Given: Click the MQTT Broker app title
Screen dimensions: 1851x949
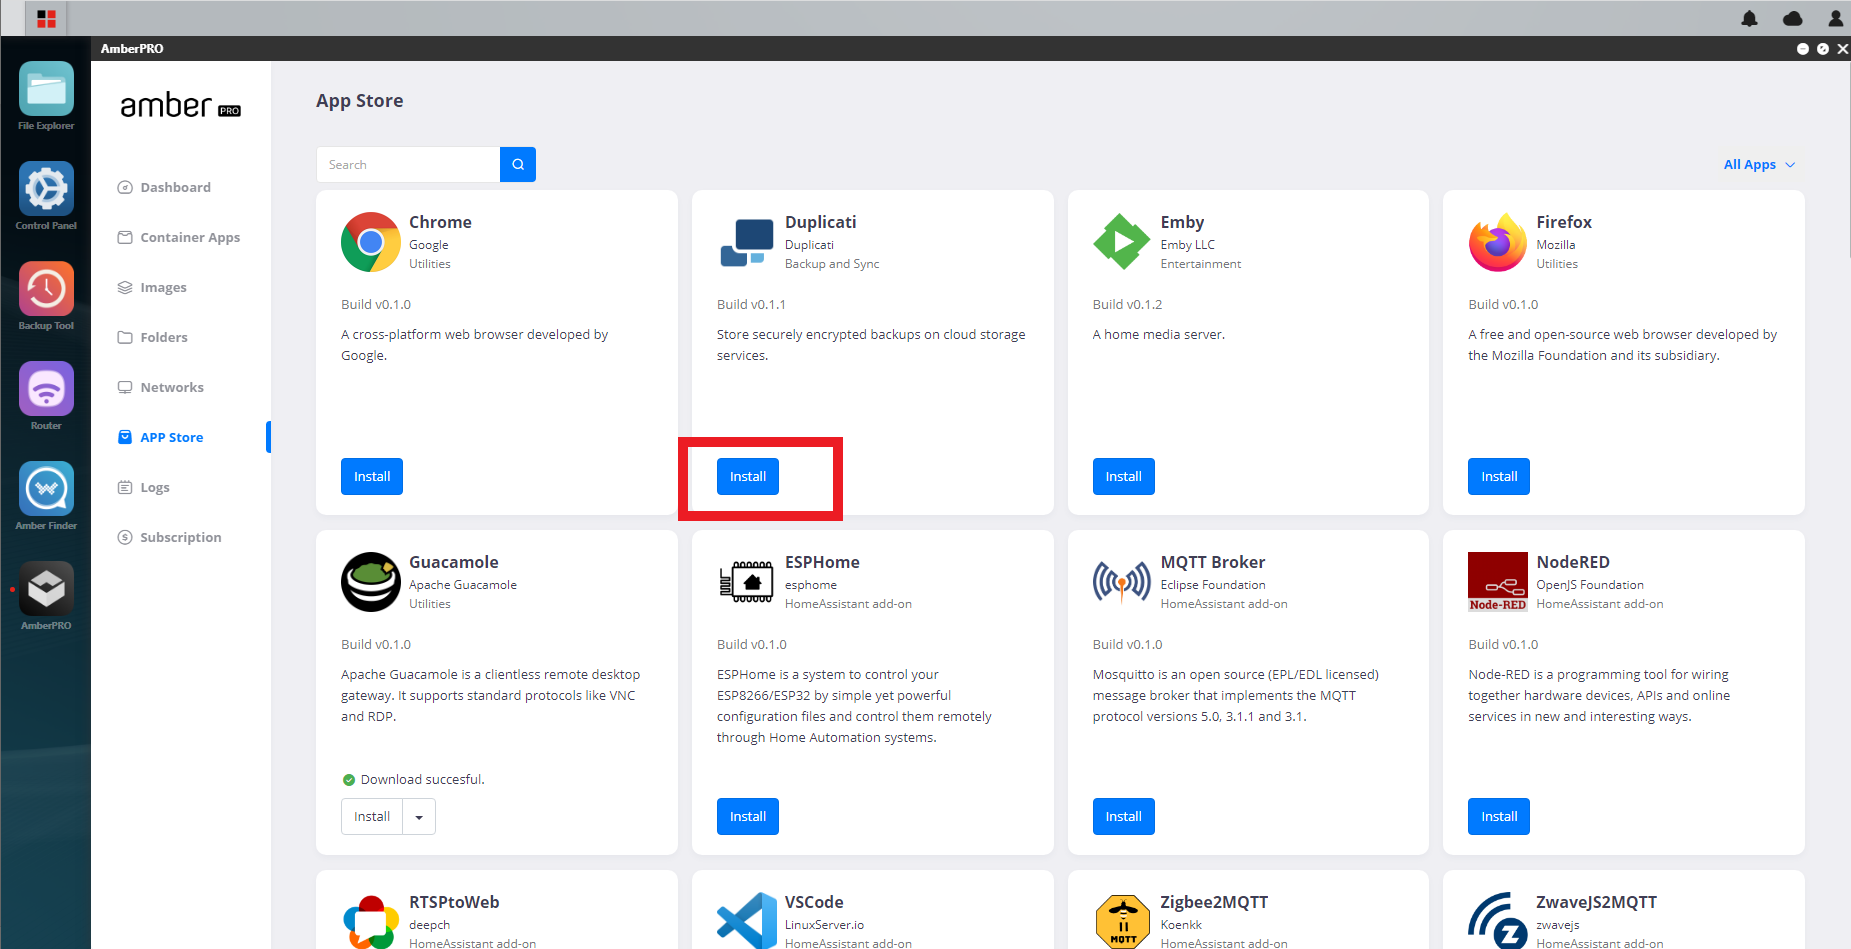Looking at the screenshot, I should pos(1213,562).
